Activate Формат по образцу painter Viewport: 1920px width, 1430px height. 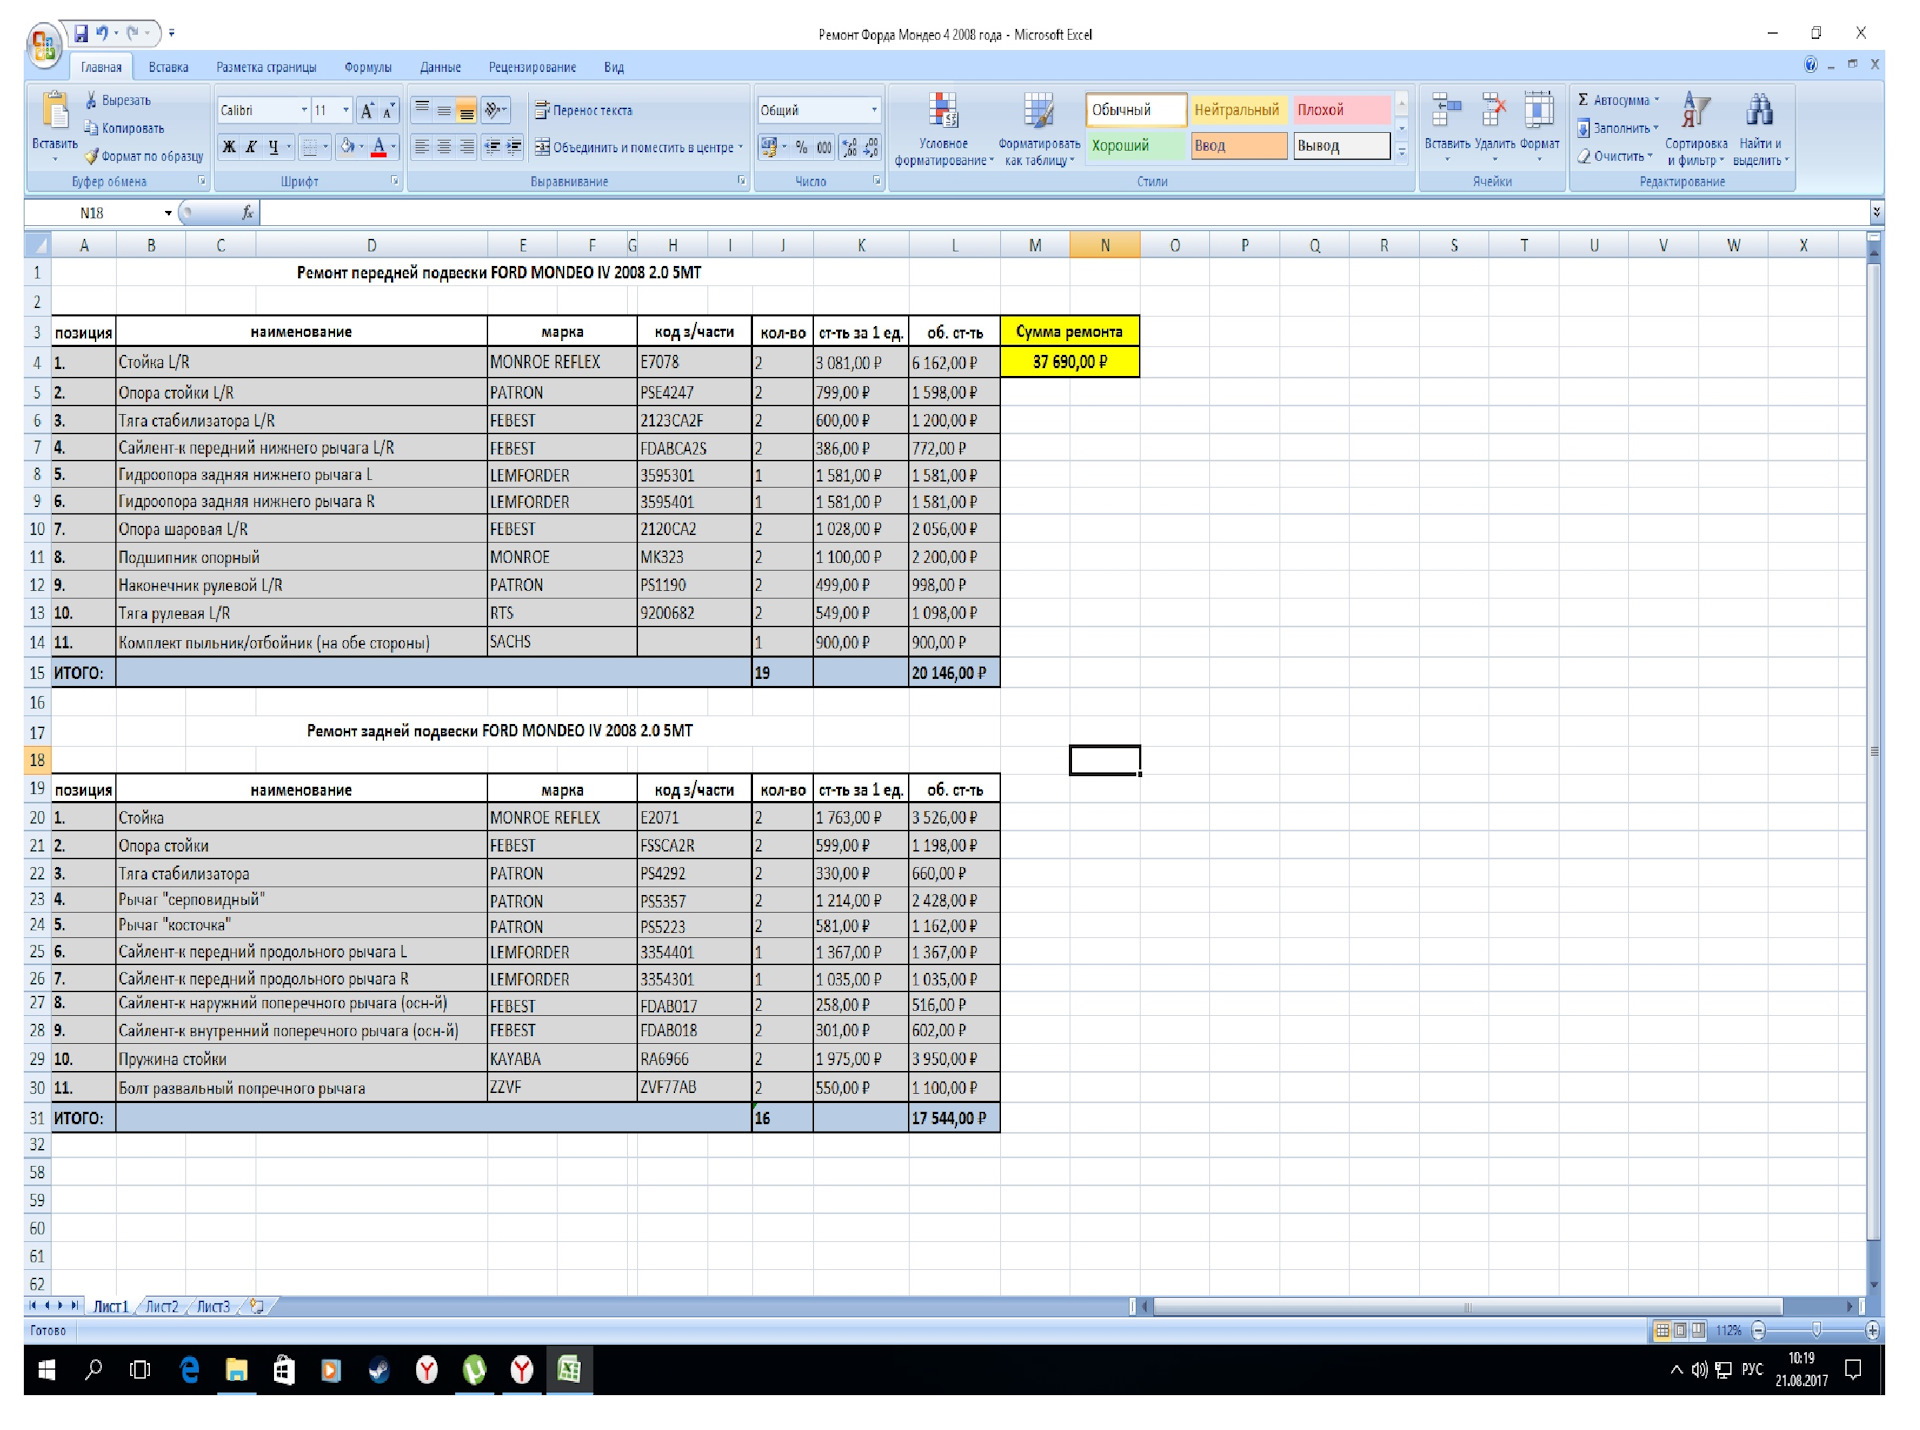(144, 156)
